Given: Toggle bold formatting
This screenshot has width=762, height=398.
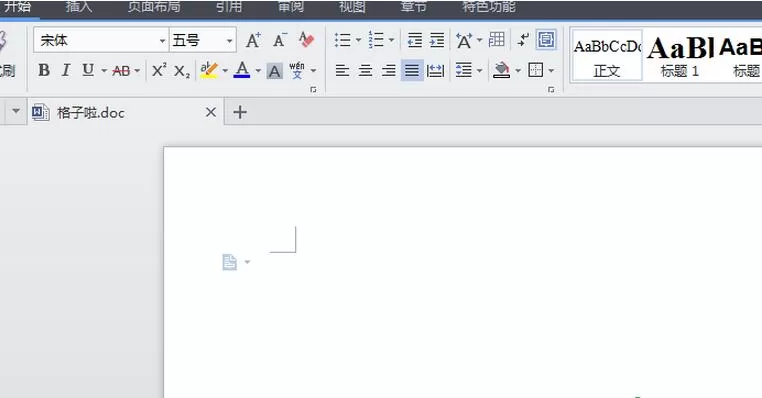Looking at the screenshot, I should pos(44,70).
